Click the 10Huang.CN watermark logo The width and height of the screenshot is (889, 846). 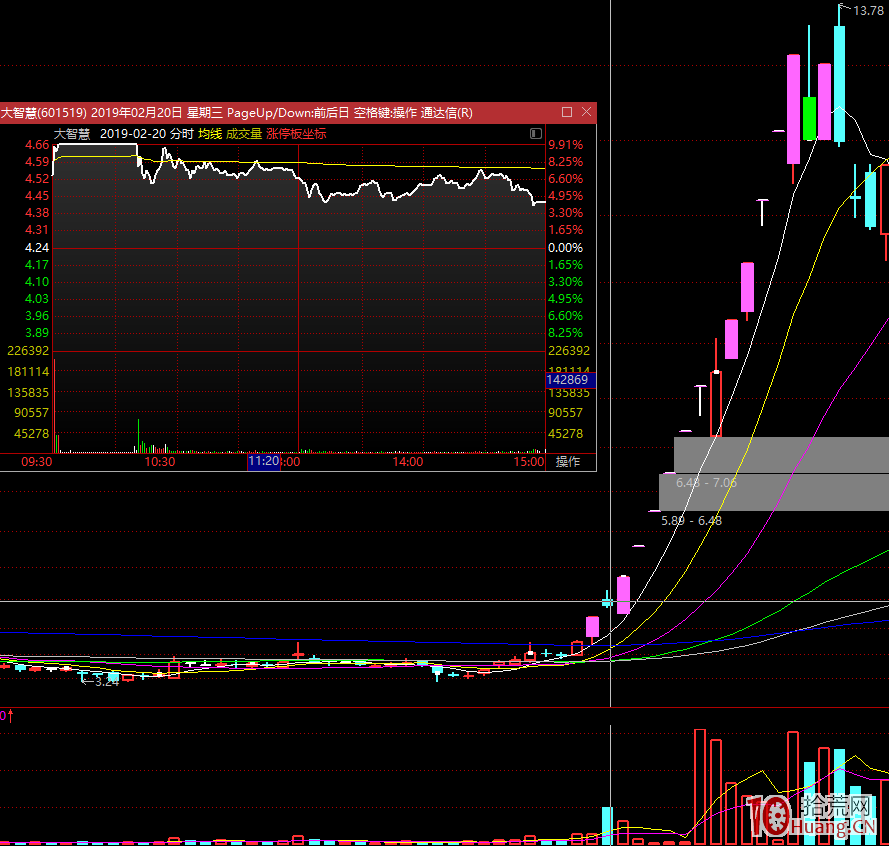pyautogui.click(x=811, y=815)
